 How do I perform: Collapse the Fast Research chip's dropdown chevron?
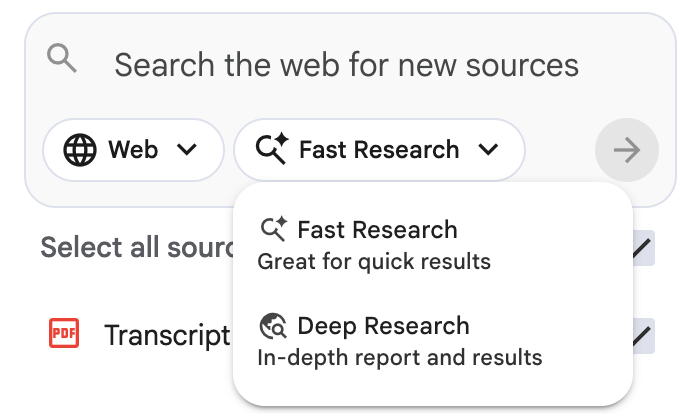click(x=488, y=150)
